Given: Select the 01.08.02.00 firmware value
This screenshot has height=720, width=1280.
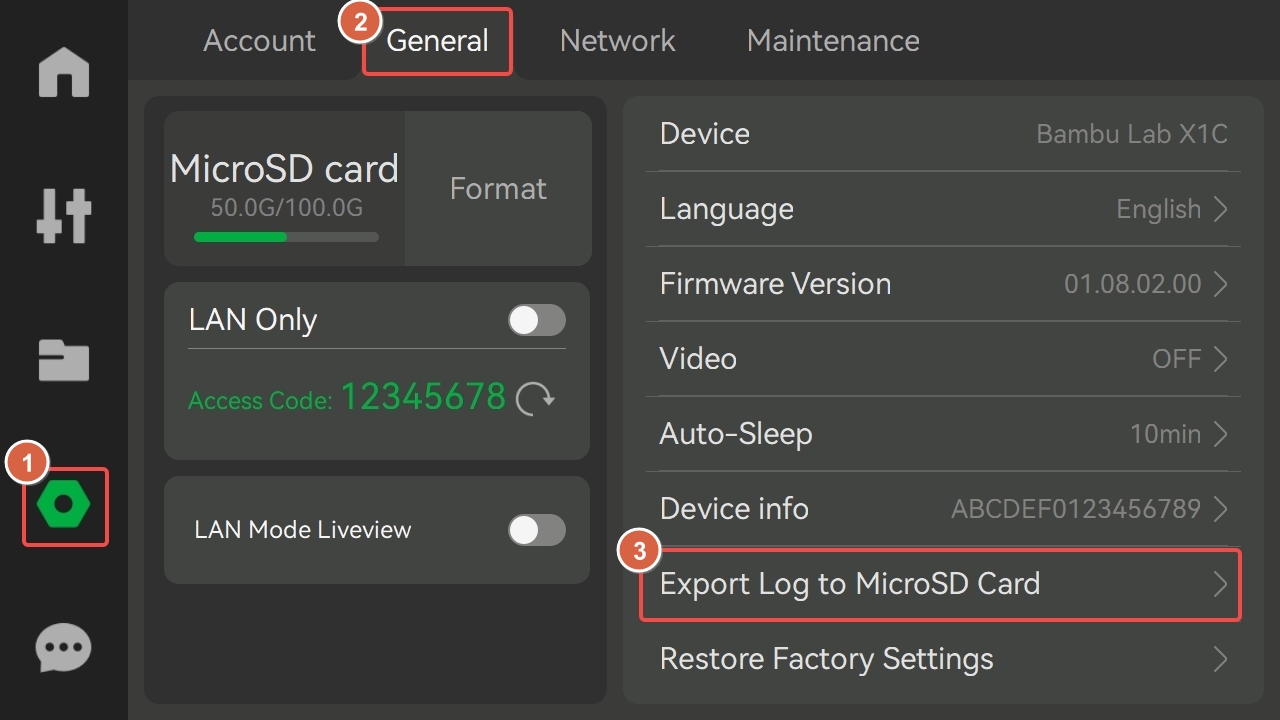Looking at the screenshot, I should (x=1133, y=284).
